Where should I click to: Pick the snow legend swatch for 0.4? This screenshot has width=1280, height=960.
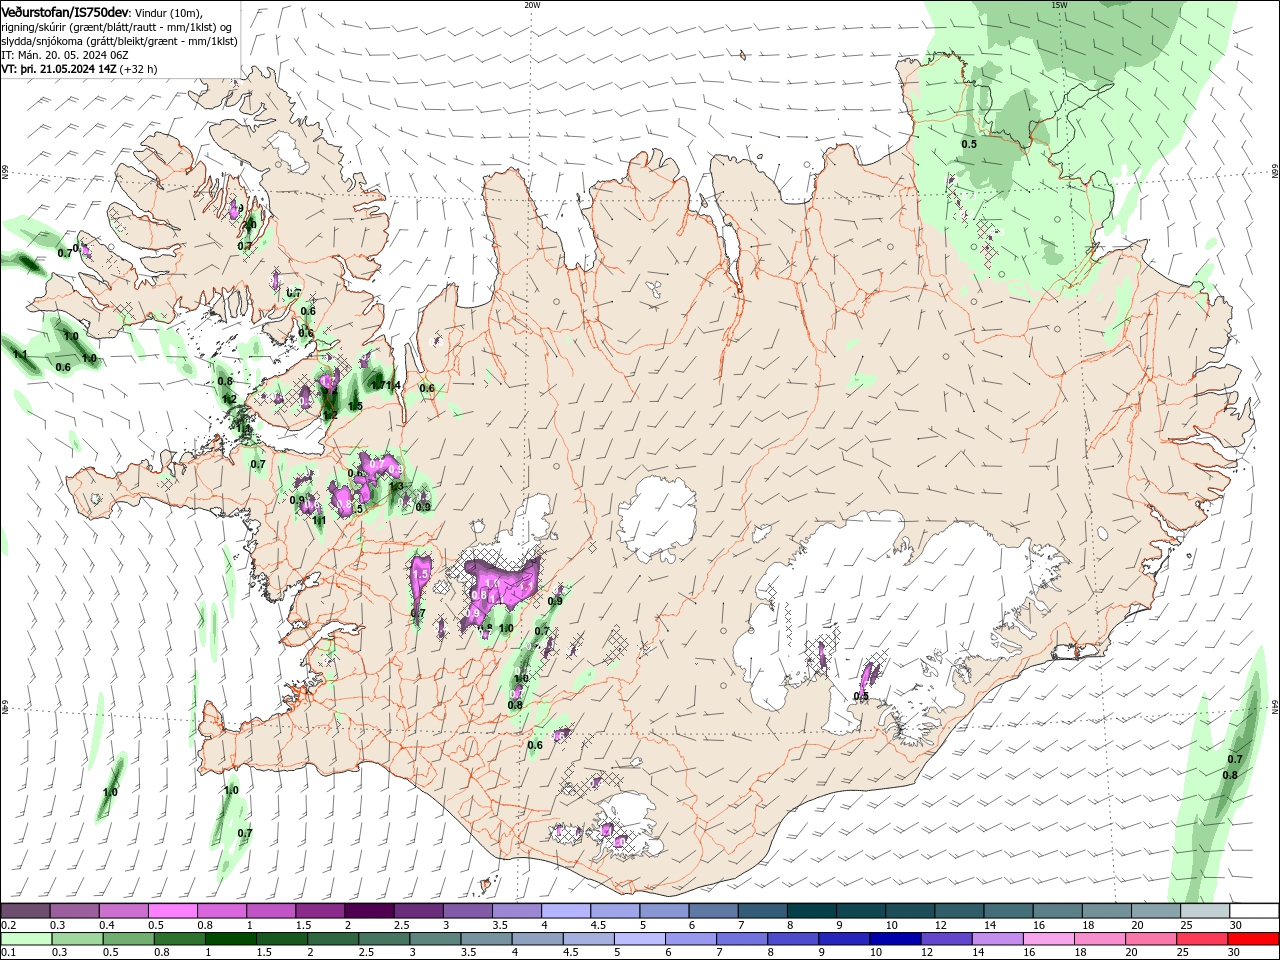click(x=123, y=911)
